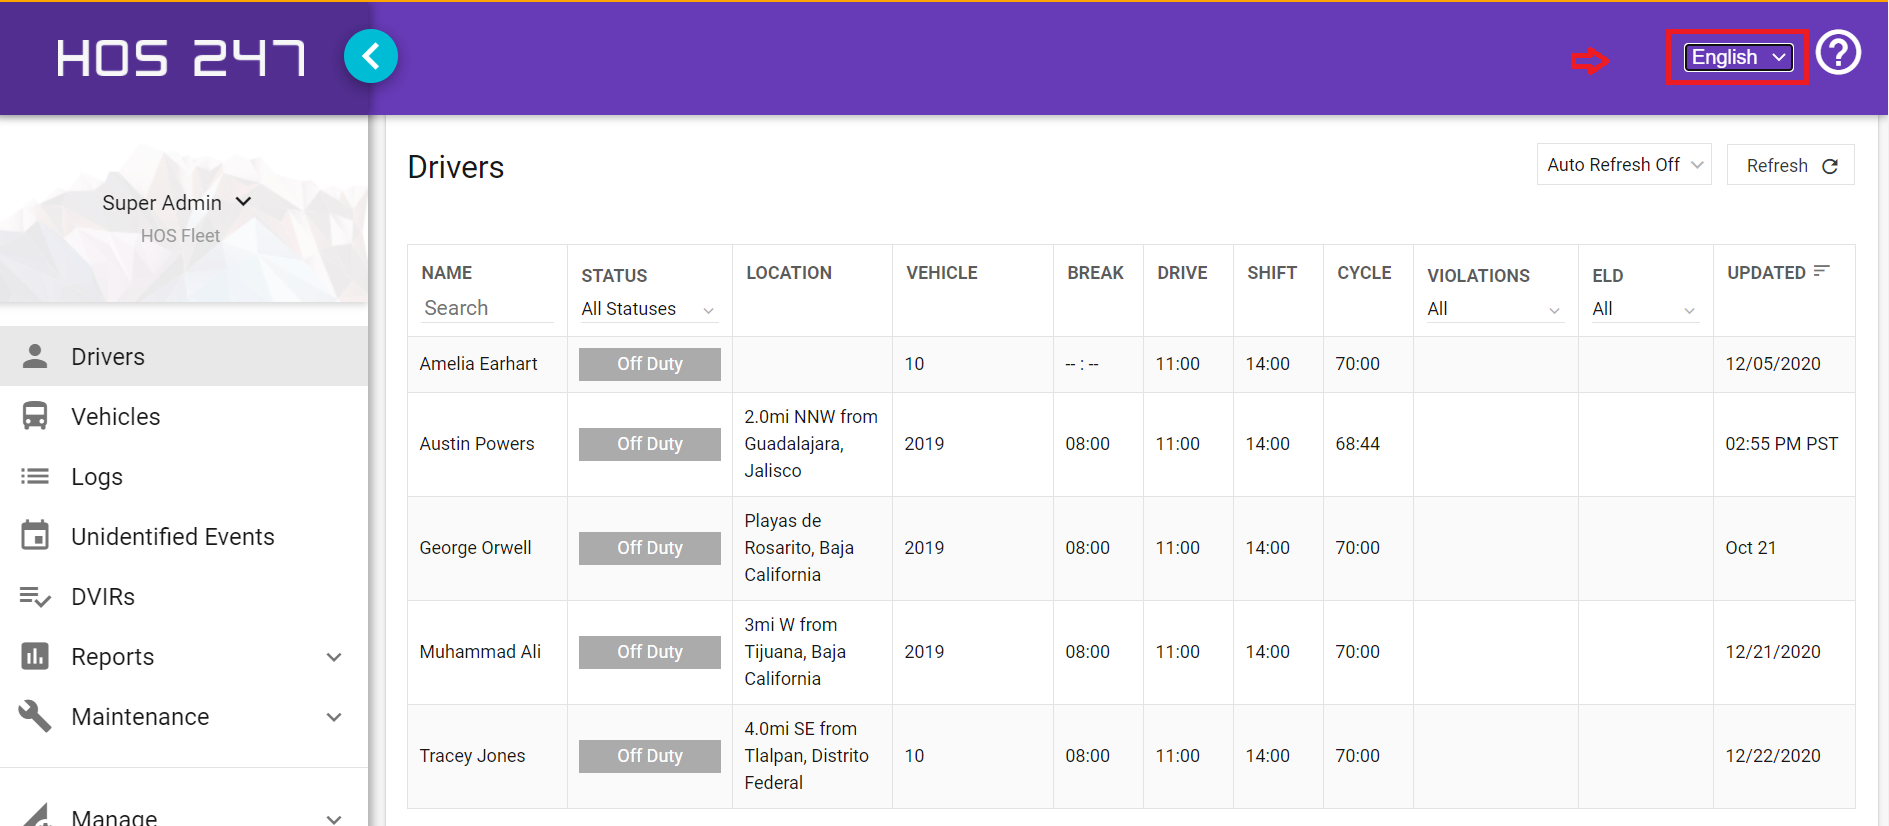Click the Reports chart icon
The height and width of the screenshot is (826, 1889).
(x=35, y=656)
